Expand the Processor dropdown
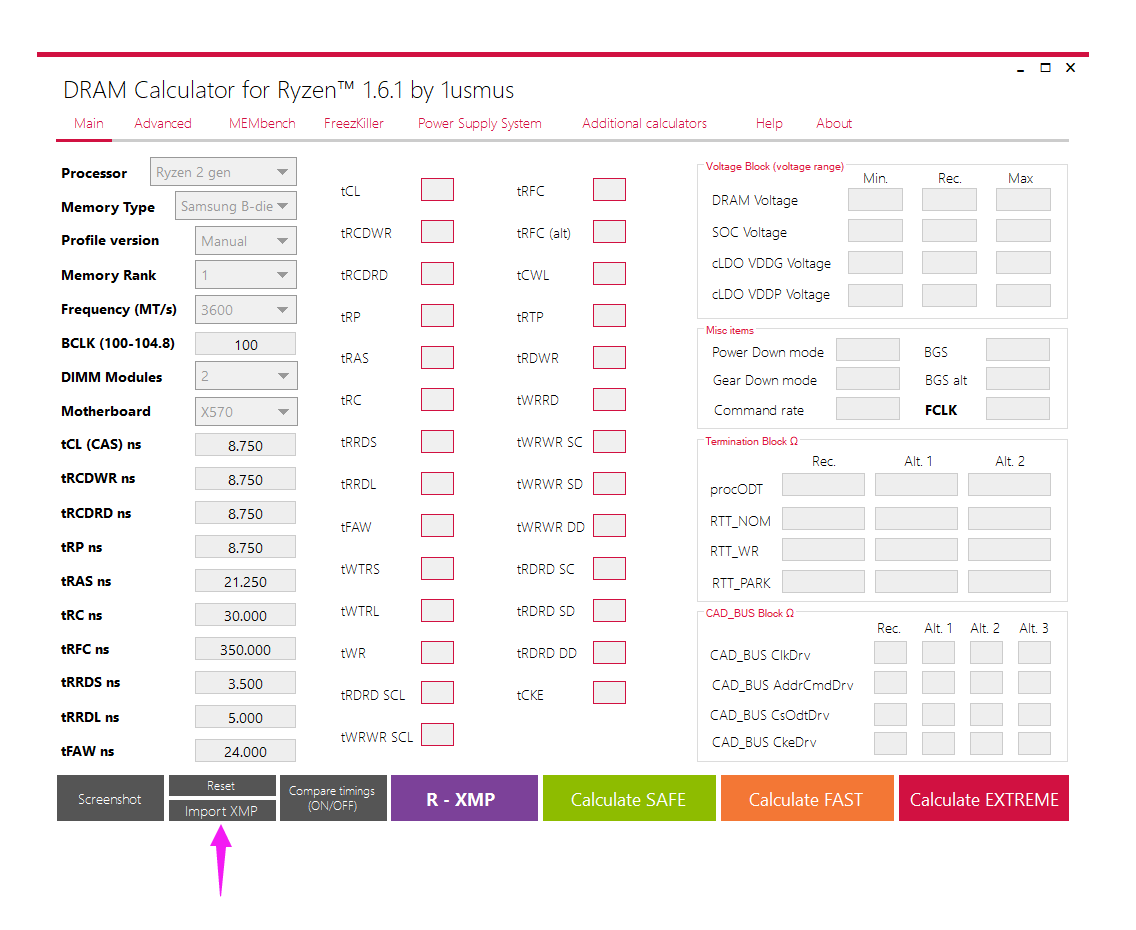This screenshot has height=930, width=1136. (223, 172)
